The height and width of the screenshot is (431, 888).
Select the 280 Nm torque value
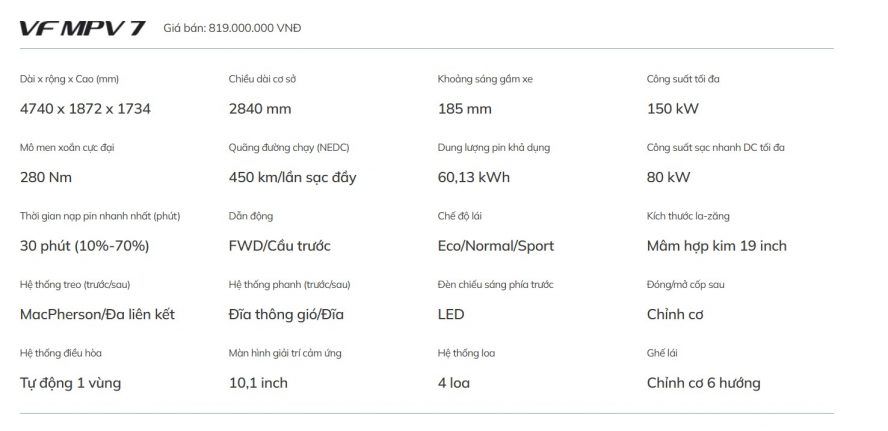(x=46, y=178)
